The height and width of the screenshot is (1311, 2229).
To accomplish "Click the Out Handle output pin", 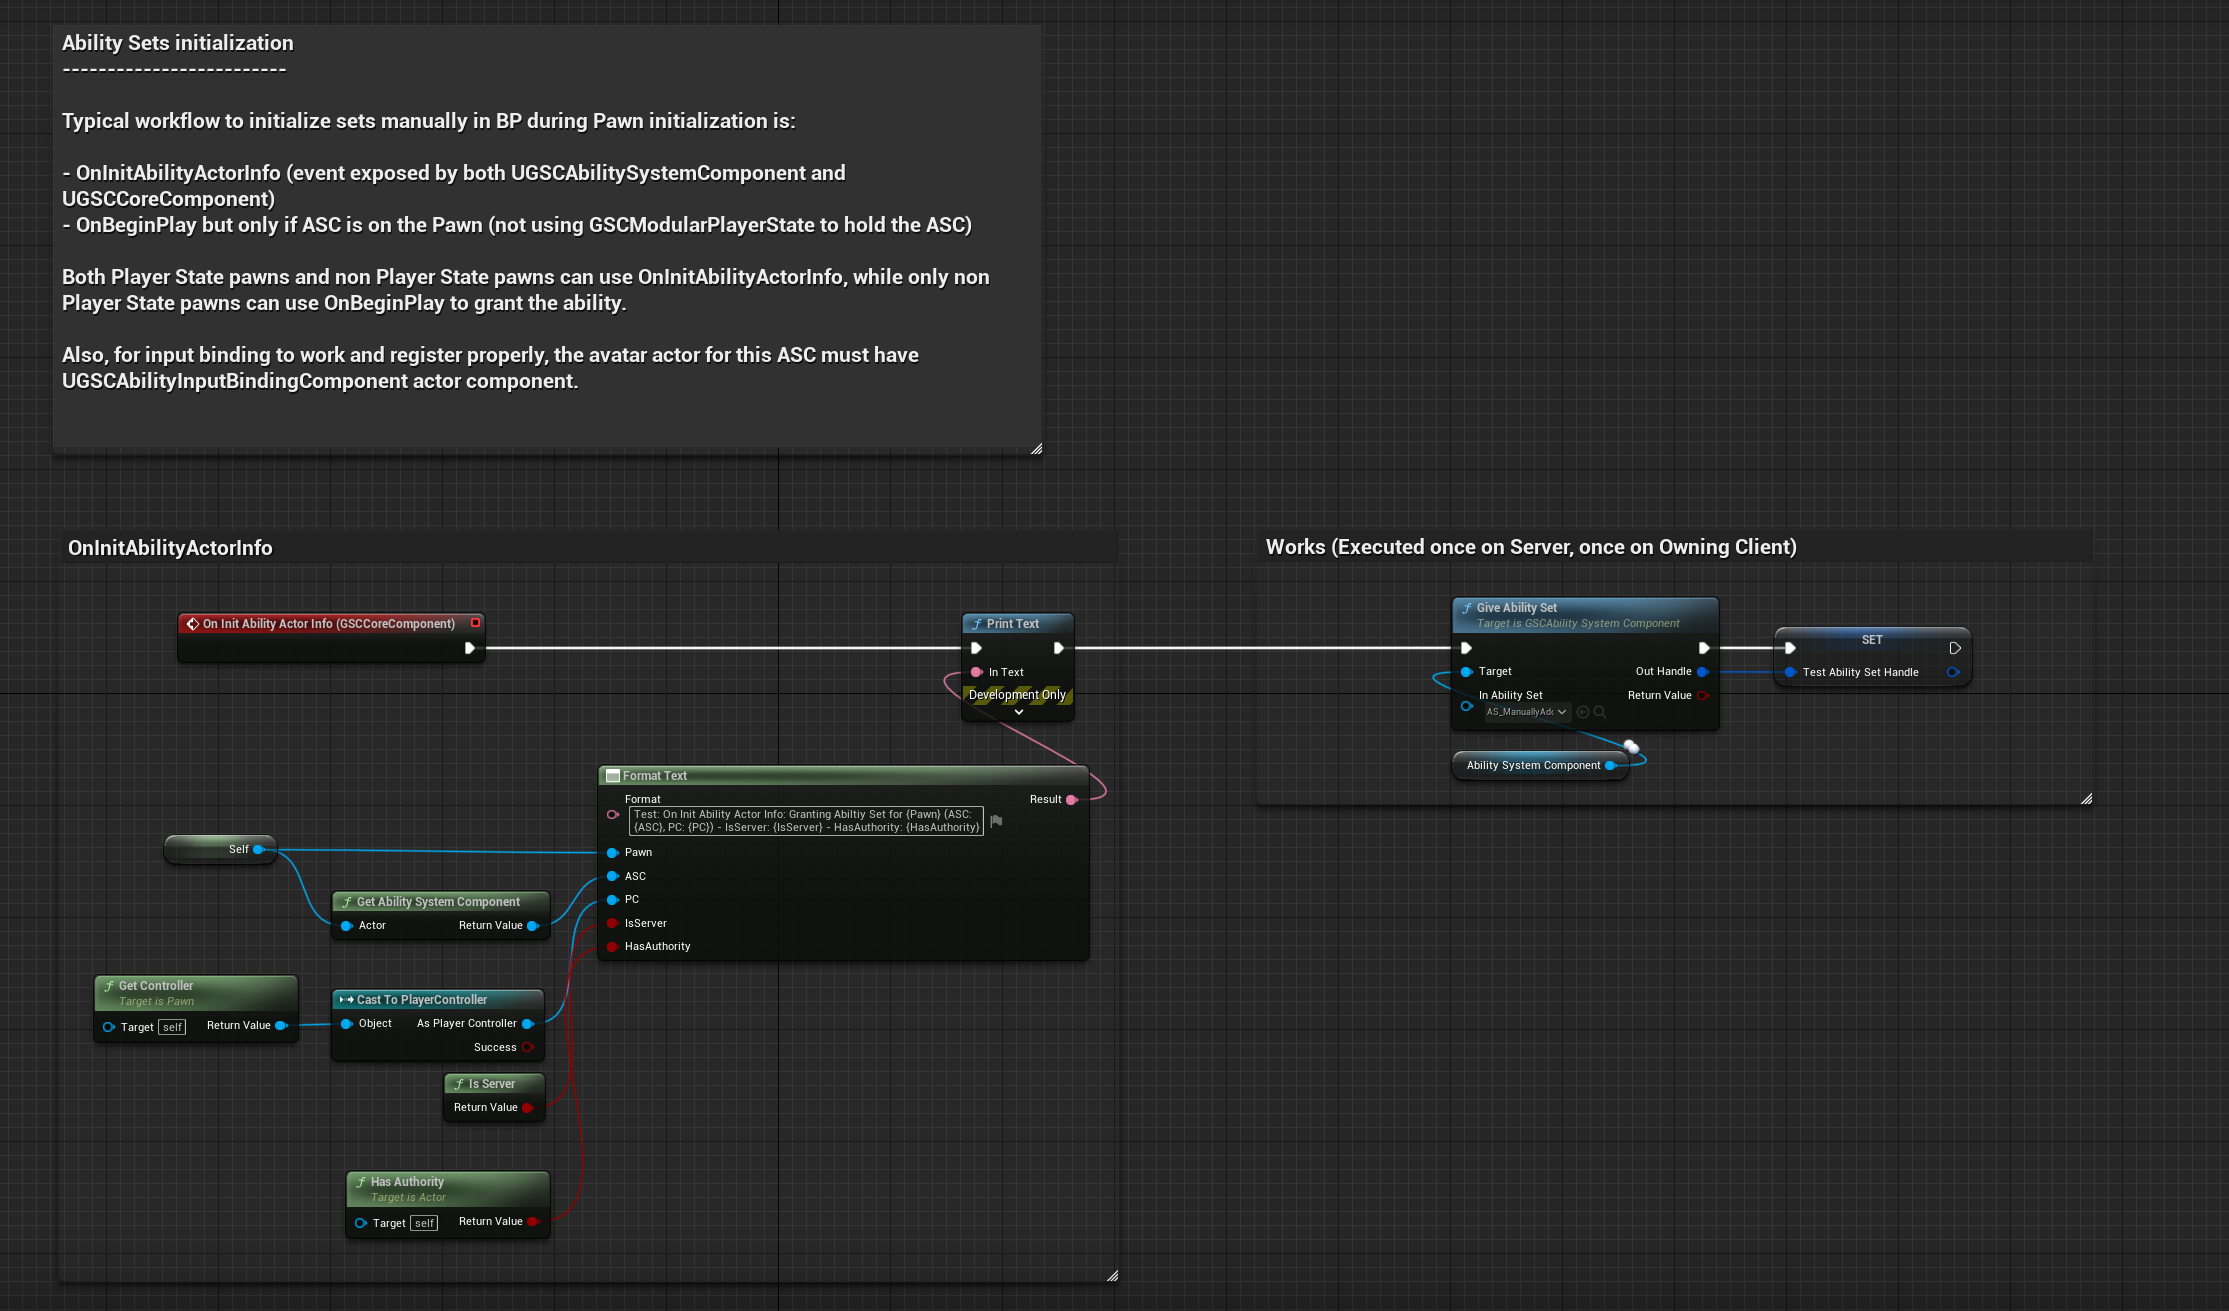I will coord(1703,672).
